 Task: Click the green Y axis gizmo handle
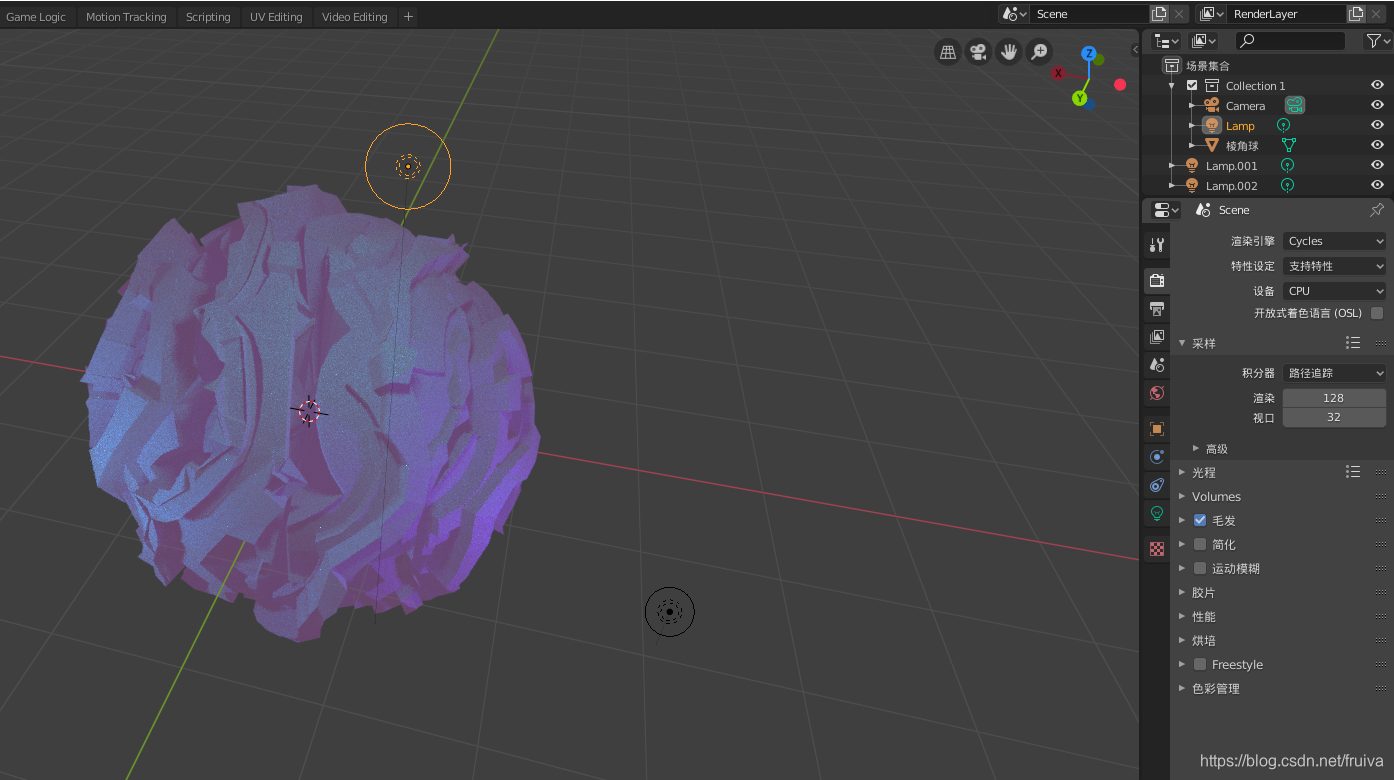1080,98
